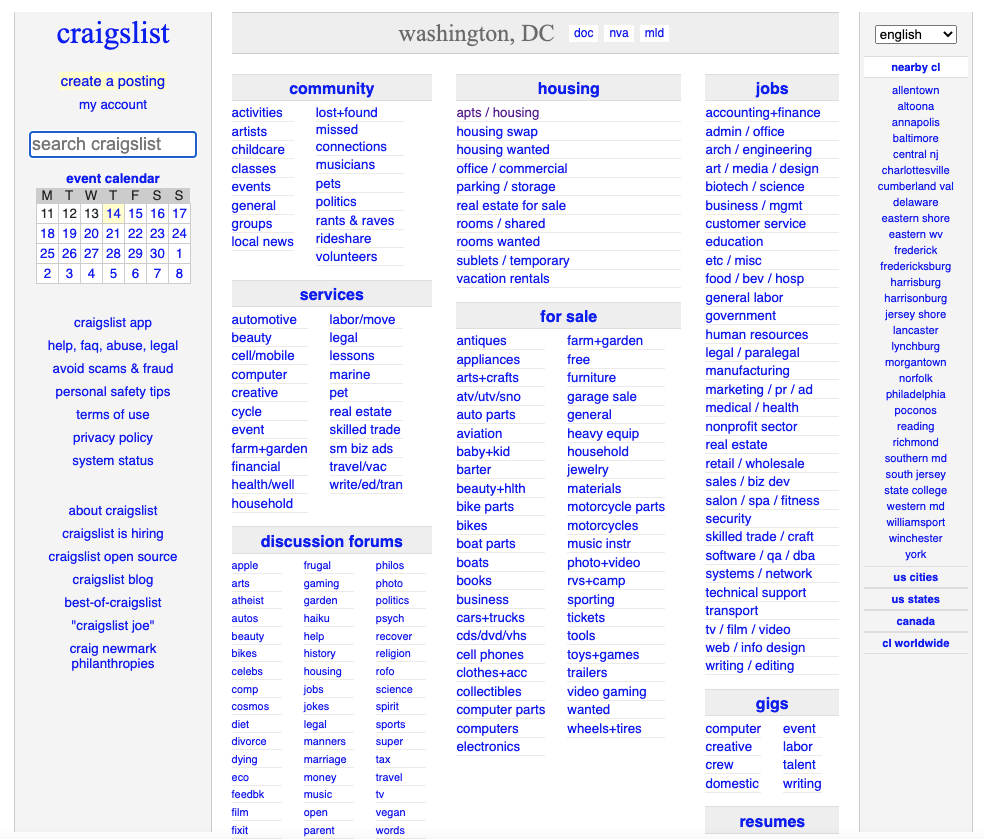Open wheels+tires listings
The height and width of the screenshot is (839, 984).
(604, 729)
